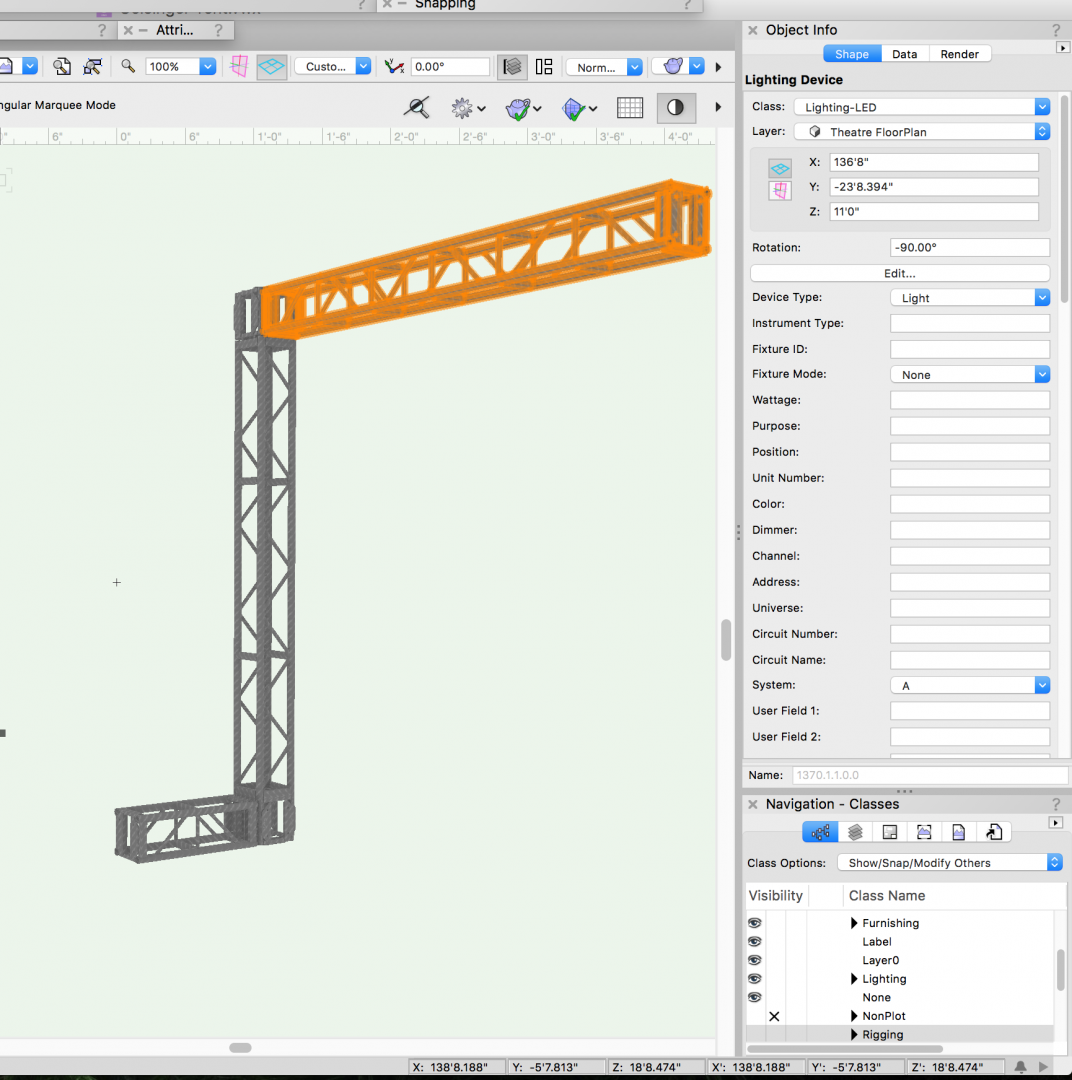Open the Sheet Layers tab icon in Navigation
The image size is (1072, 1080).
point(889,832)
